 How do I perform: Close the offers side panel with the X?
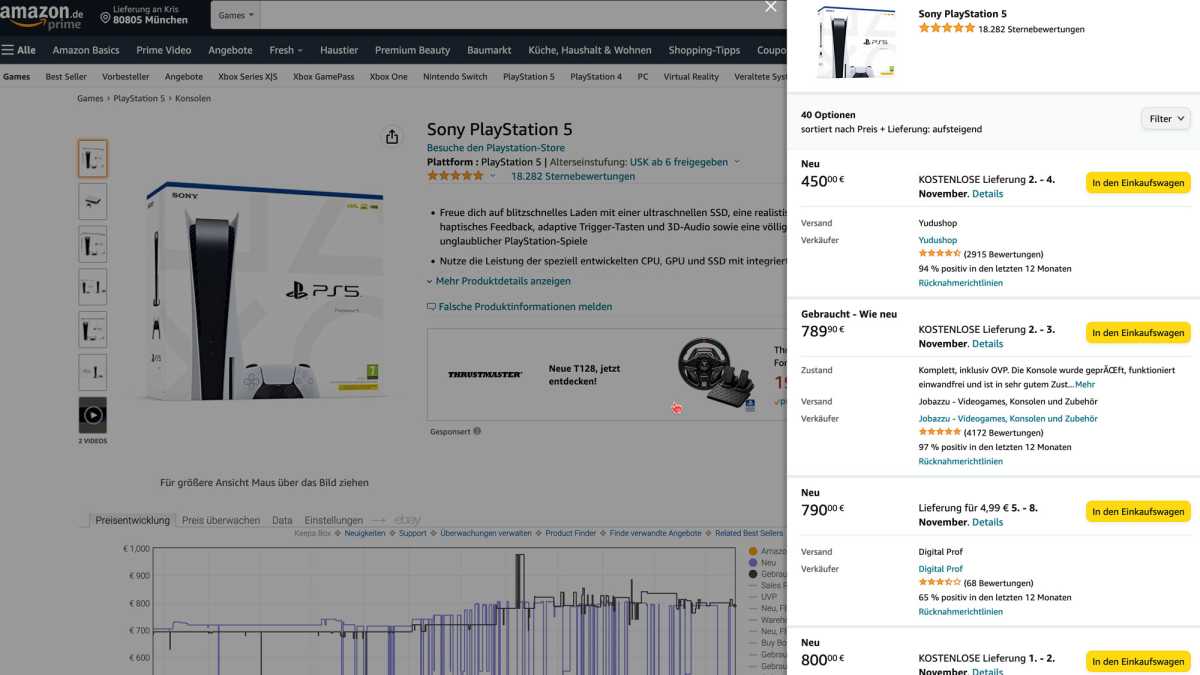(770, 7)
